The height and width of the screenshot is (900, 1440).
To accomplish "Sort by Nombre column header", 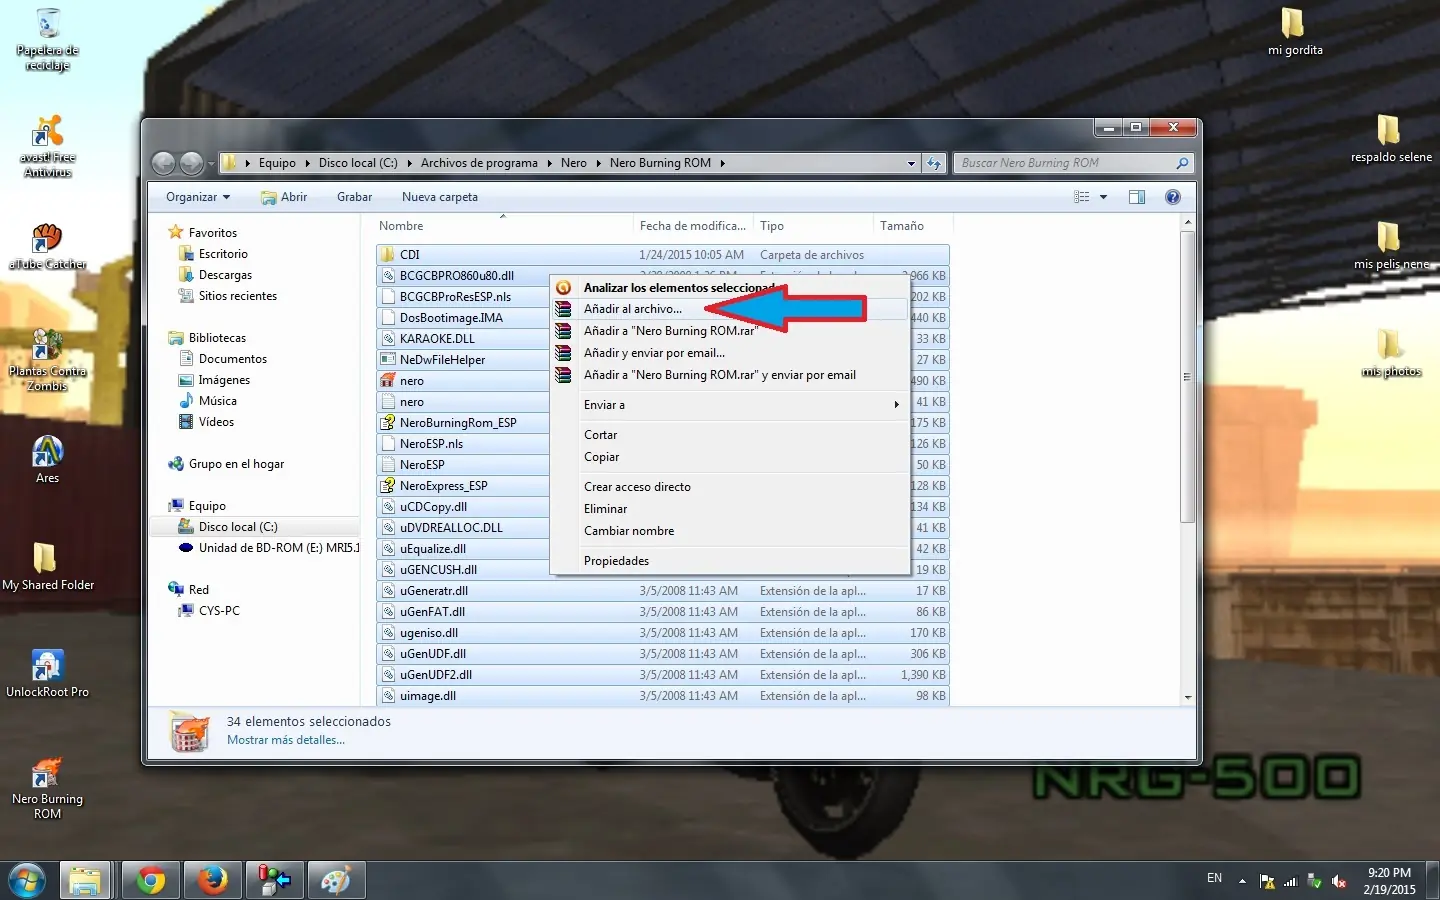I will 503,226.
